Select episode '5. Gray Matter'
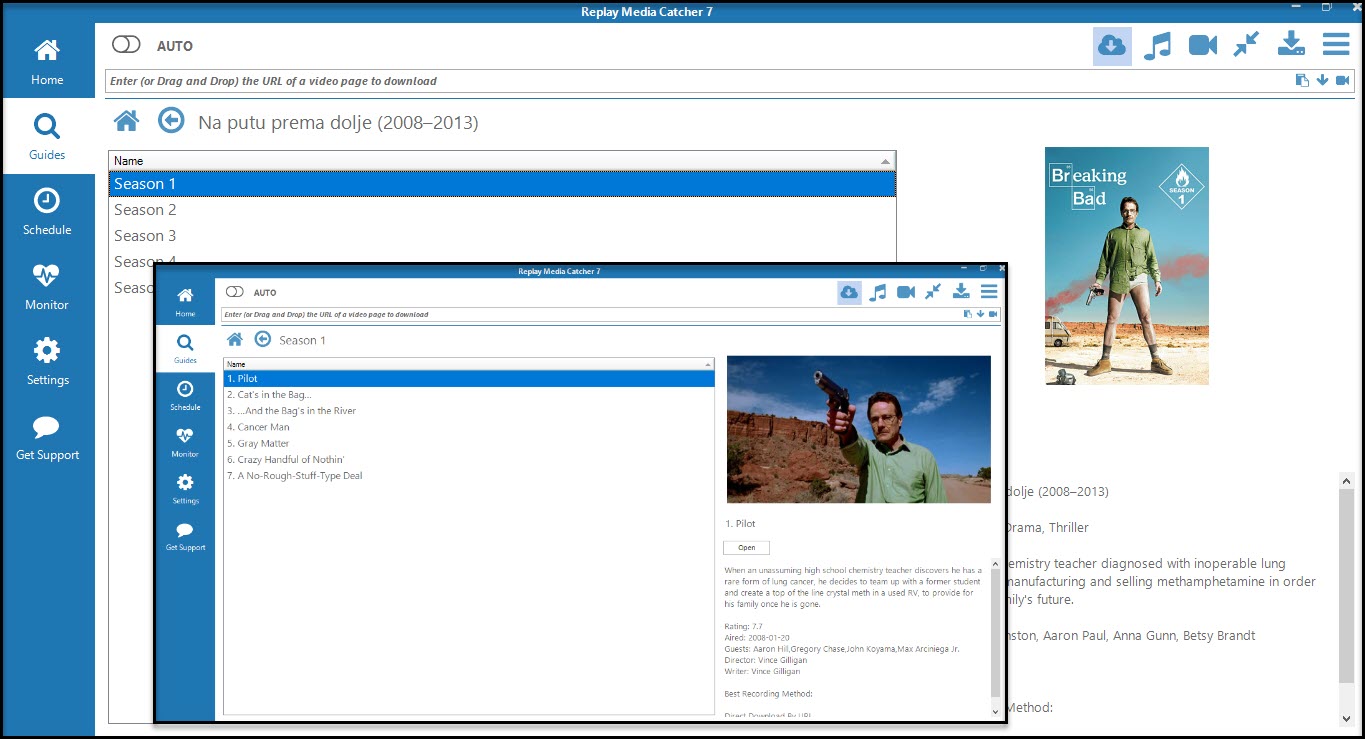 (x=468, y=443)
